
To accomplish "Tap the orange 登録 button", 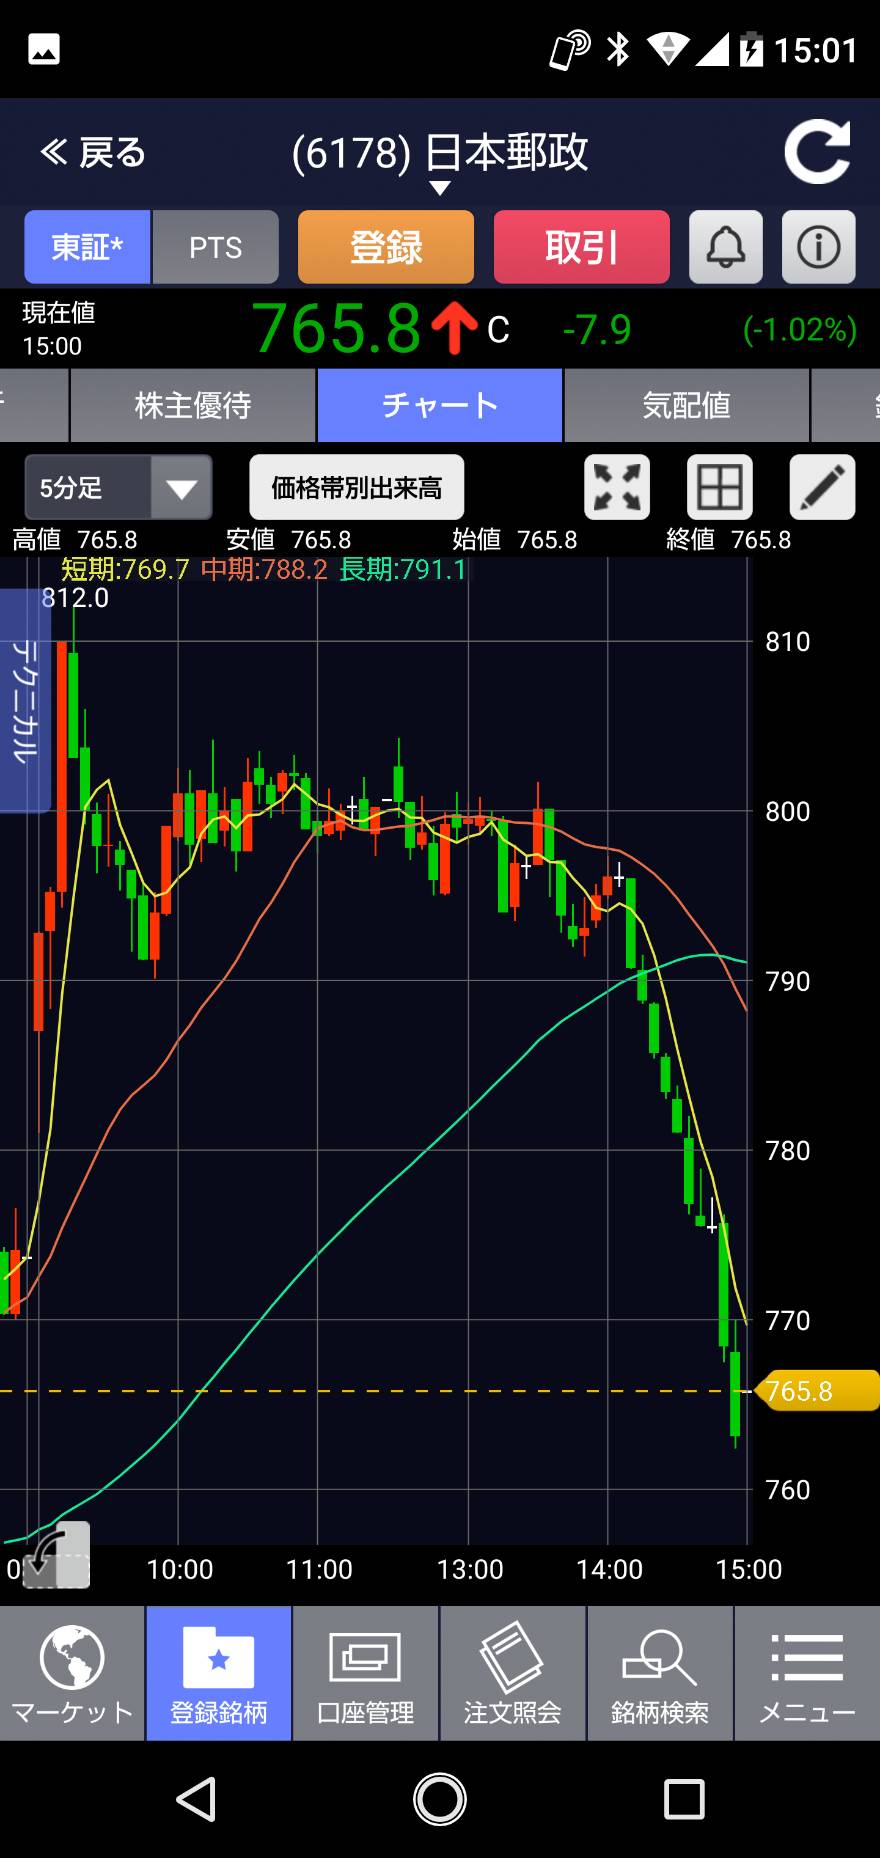I will click(x=386, y=247).
